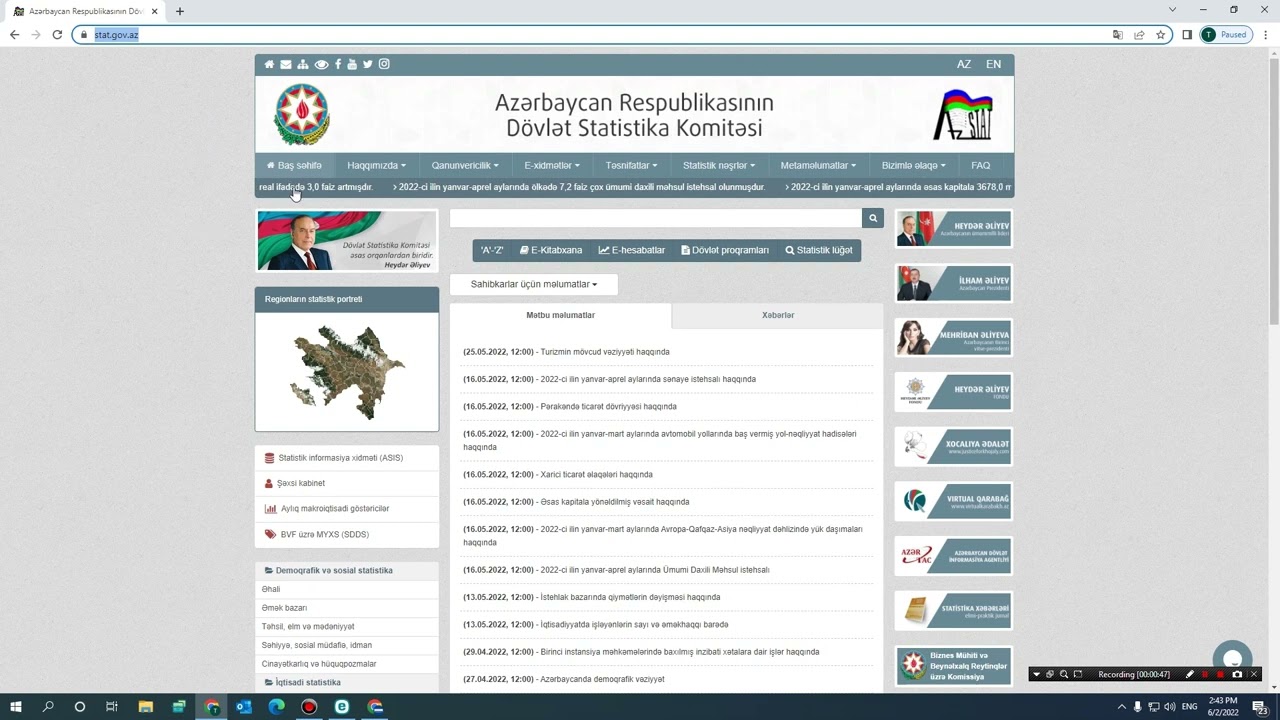Open the FAQ menu item
Screen dimensions: 1280x720
(x=981, y=165)
